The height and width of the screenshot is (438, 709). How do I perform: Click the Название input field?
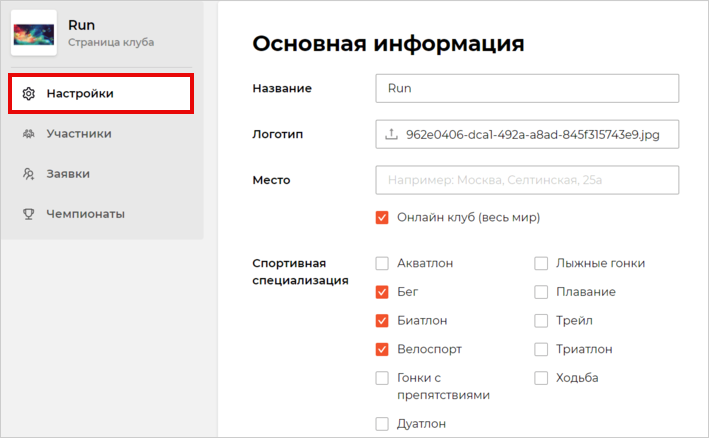(527, 89)
